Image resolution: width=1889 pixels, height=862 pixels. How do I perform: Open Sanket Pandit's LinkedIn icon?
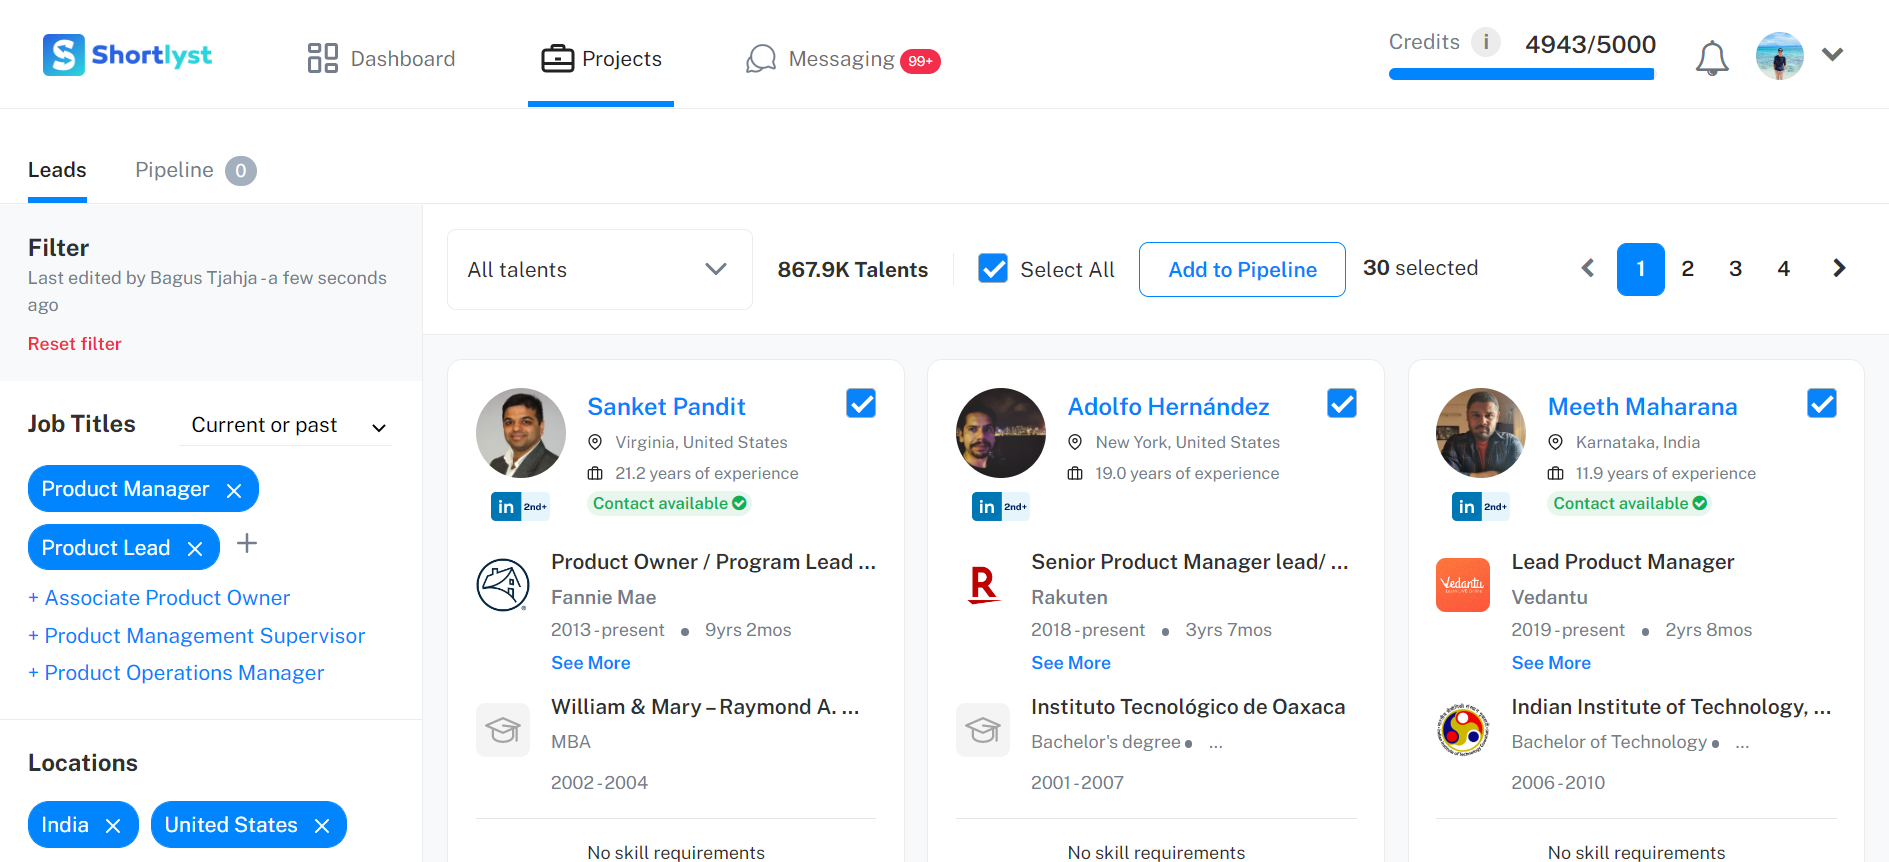pos(506,507)
